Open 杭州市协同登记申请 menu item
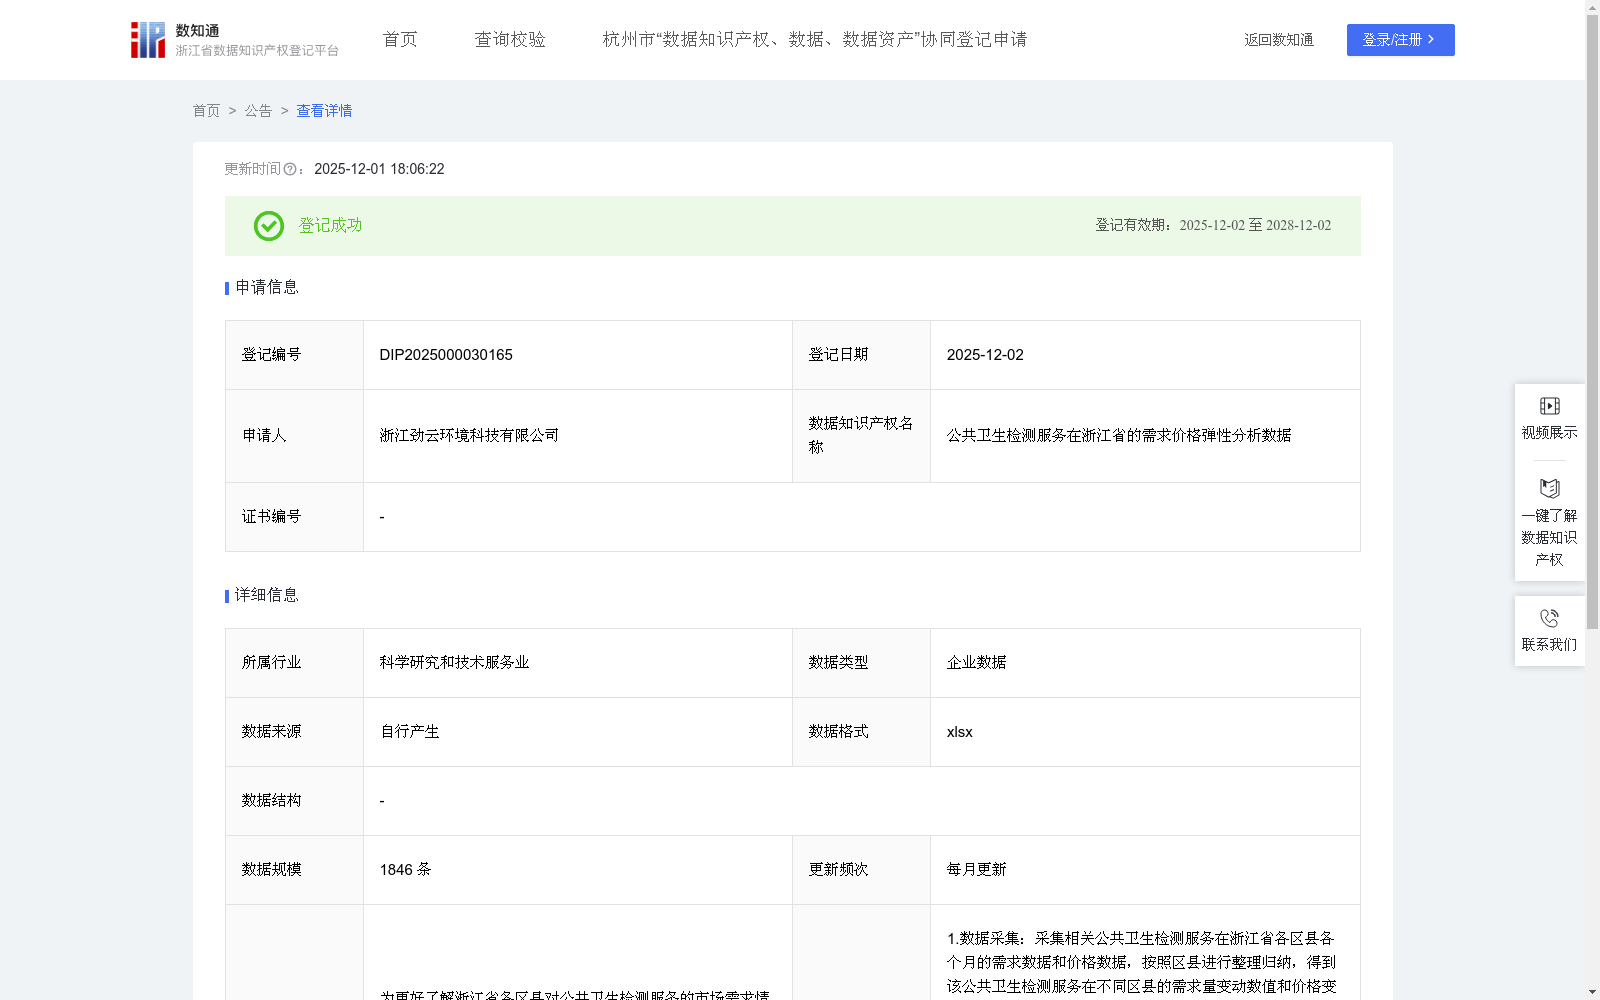 pos(815,40)
